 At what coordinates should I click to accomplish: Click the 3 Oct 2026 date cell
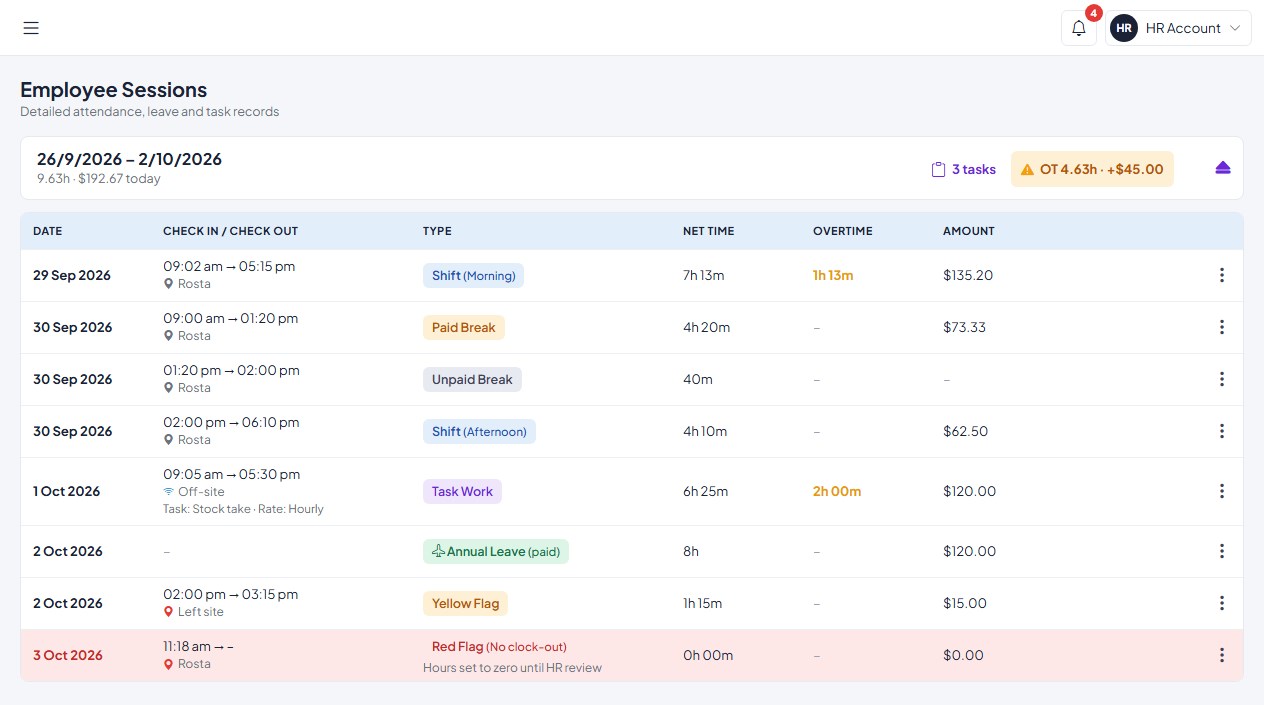(68, 655)
